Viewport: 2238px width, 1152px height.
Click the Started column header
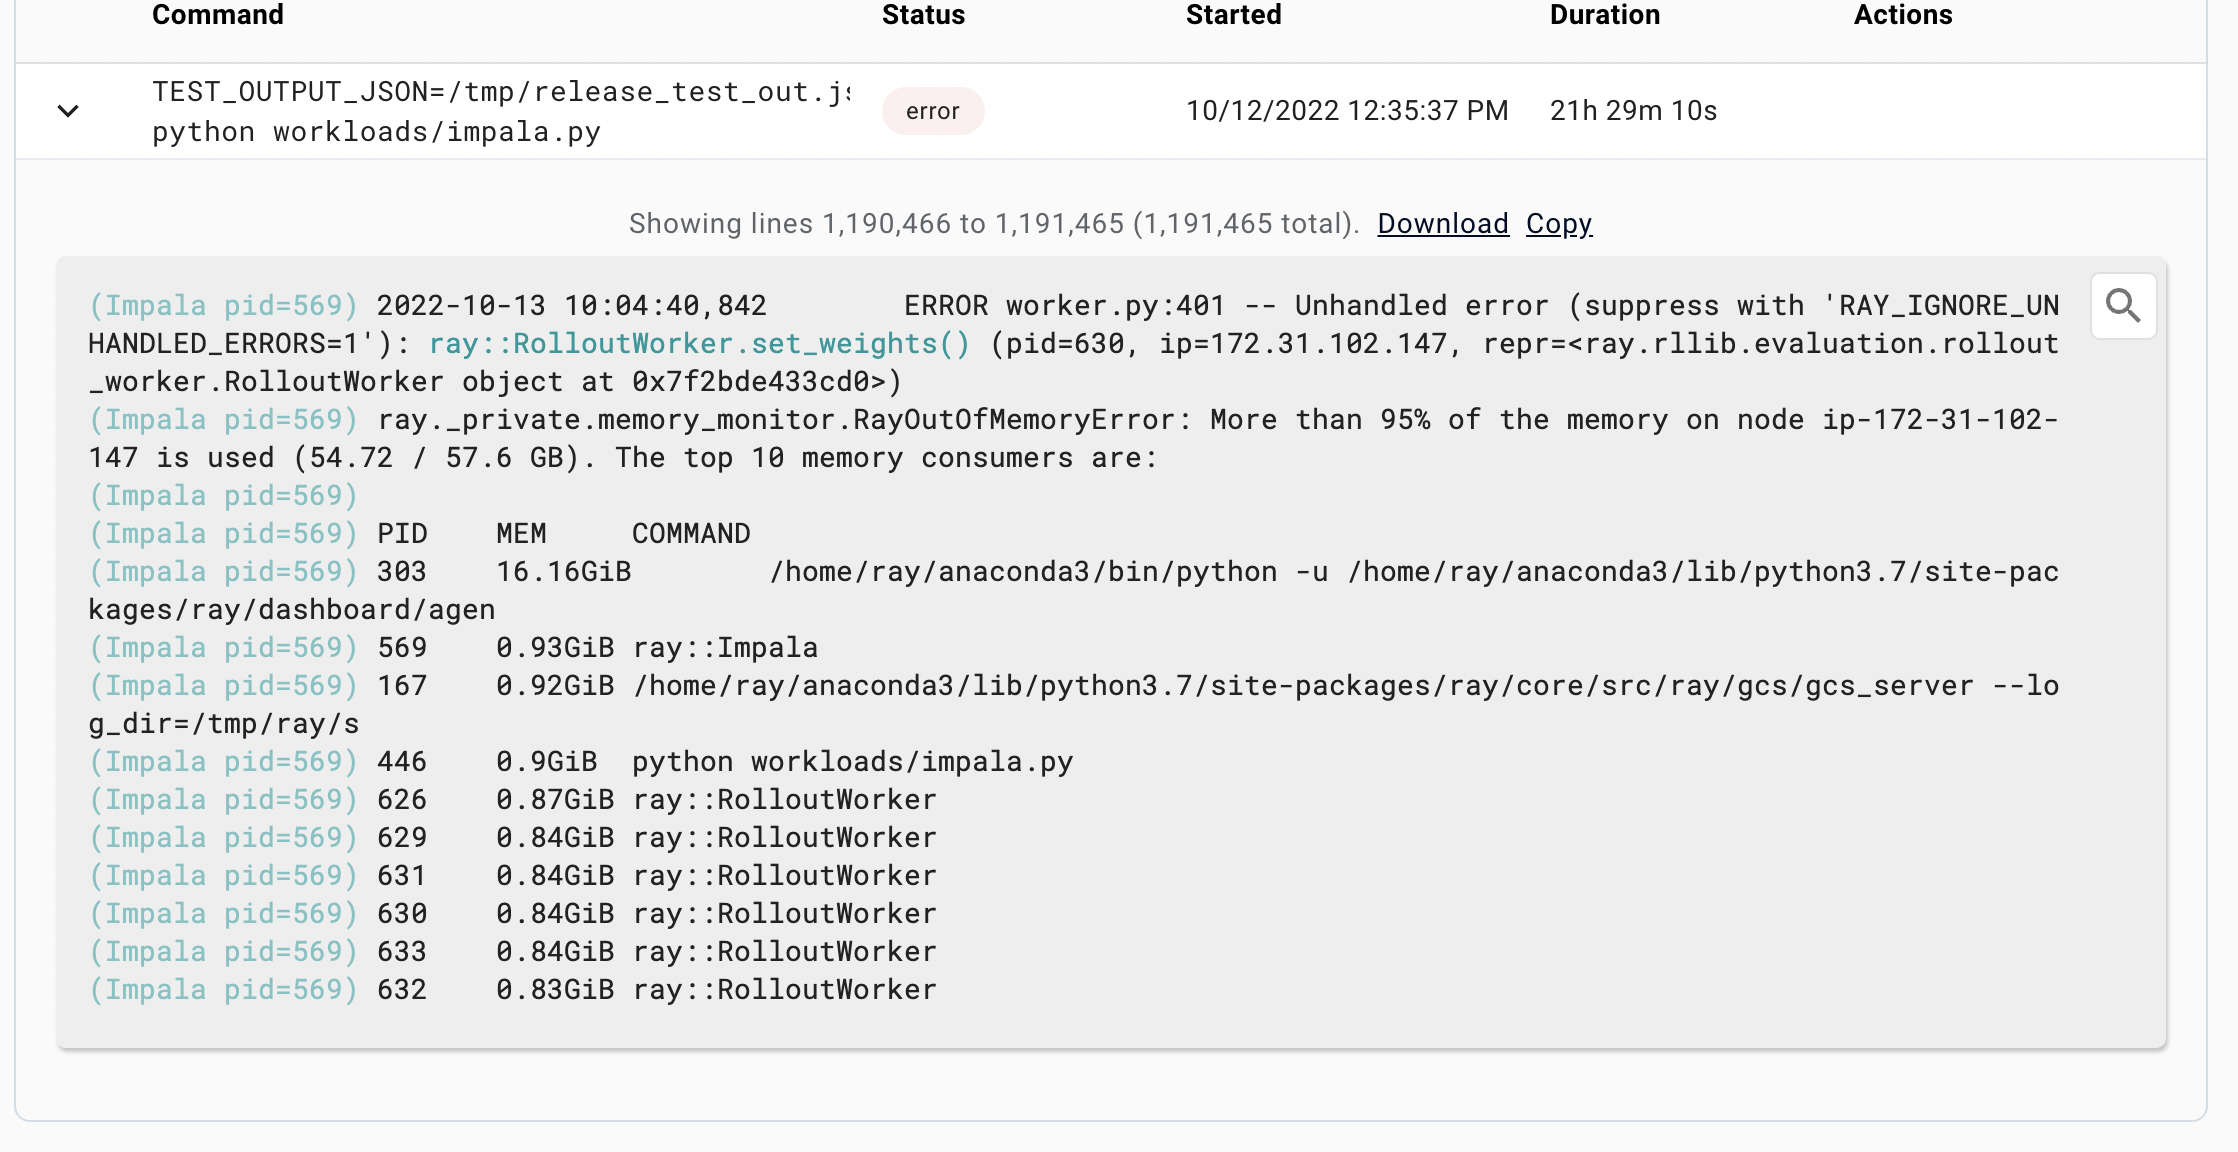pyautogui.click(x=1233, y=15)
